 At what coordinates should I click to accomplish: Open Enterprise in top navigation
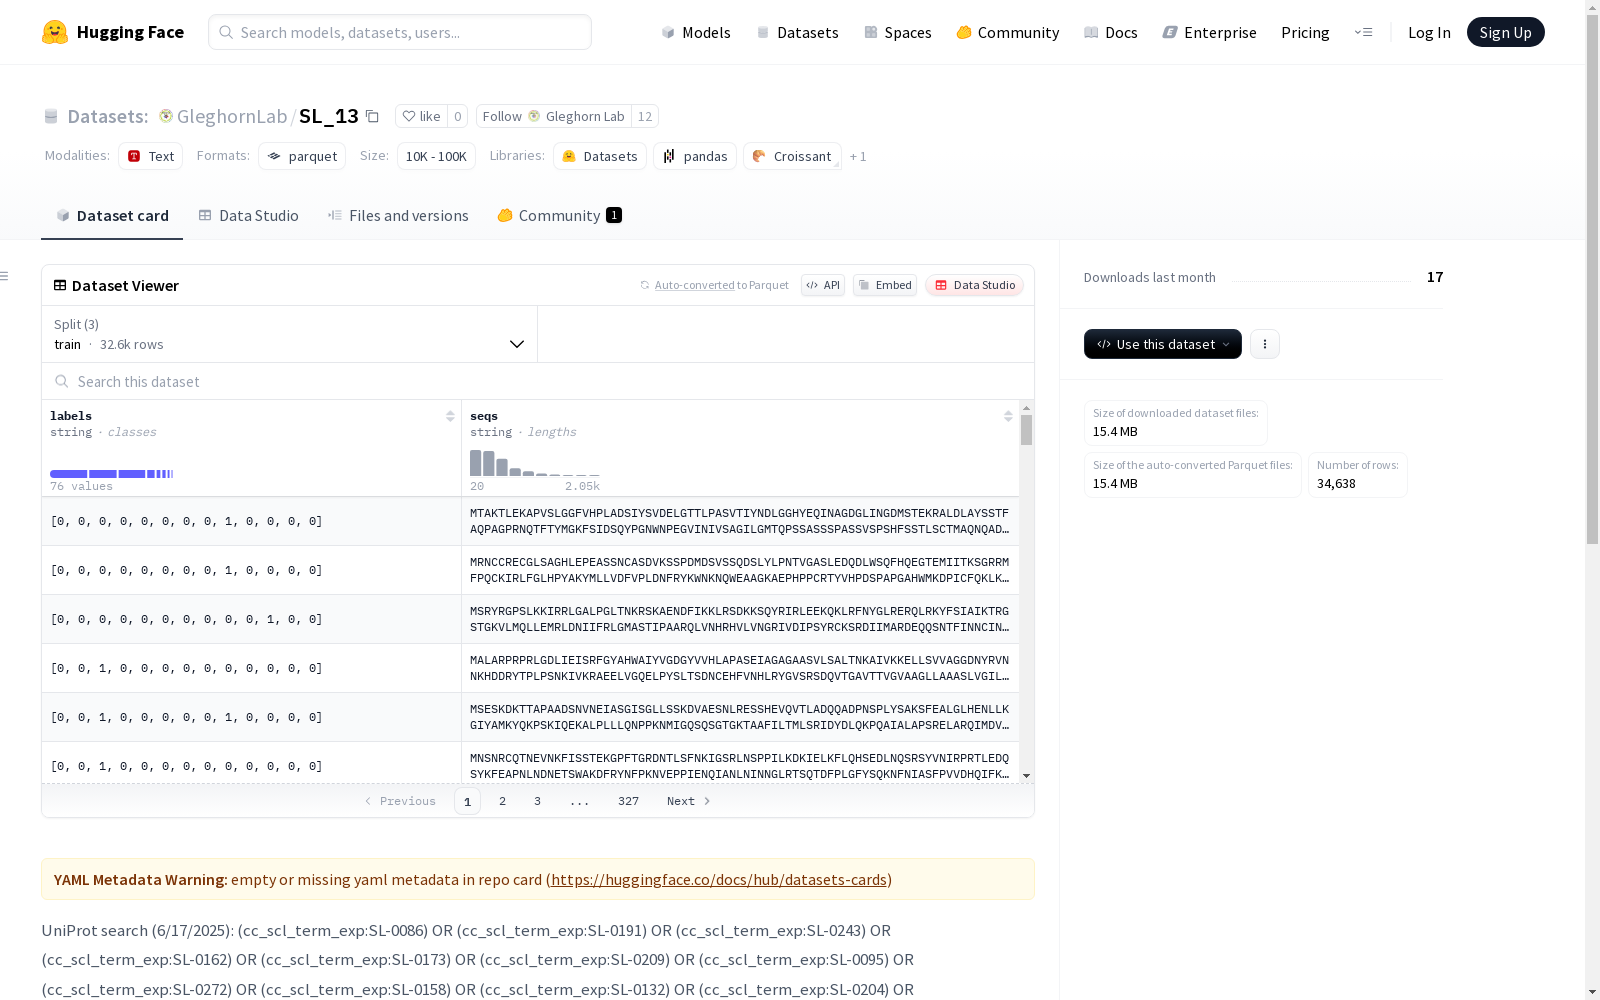point(1210,32)
